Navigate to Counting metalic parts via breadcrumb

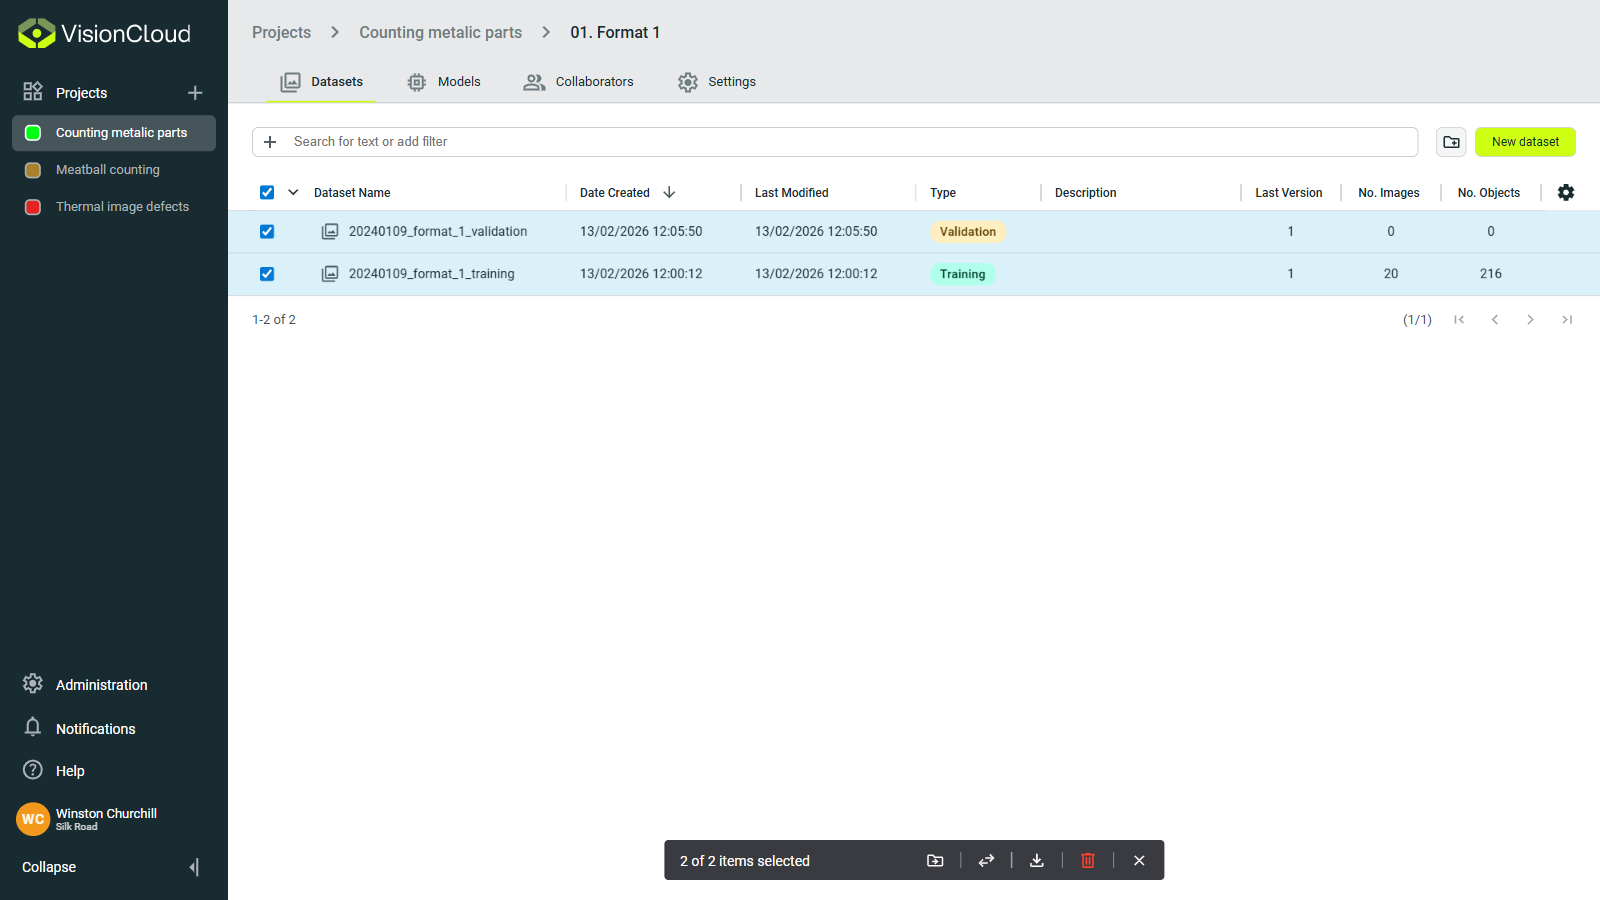tap(440, 32)
